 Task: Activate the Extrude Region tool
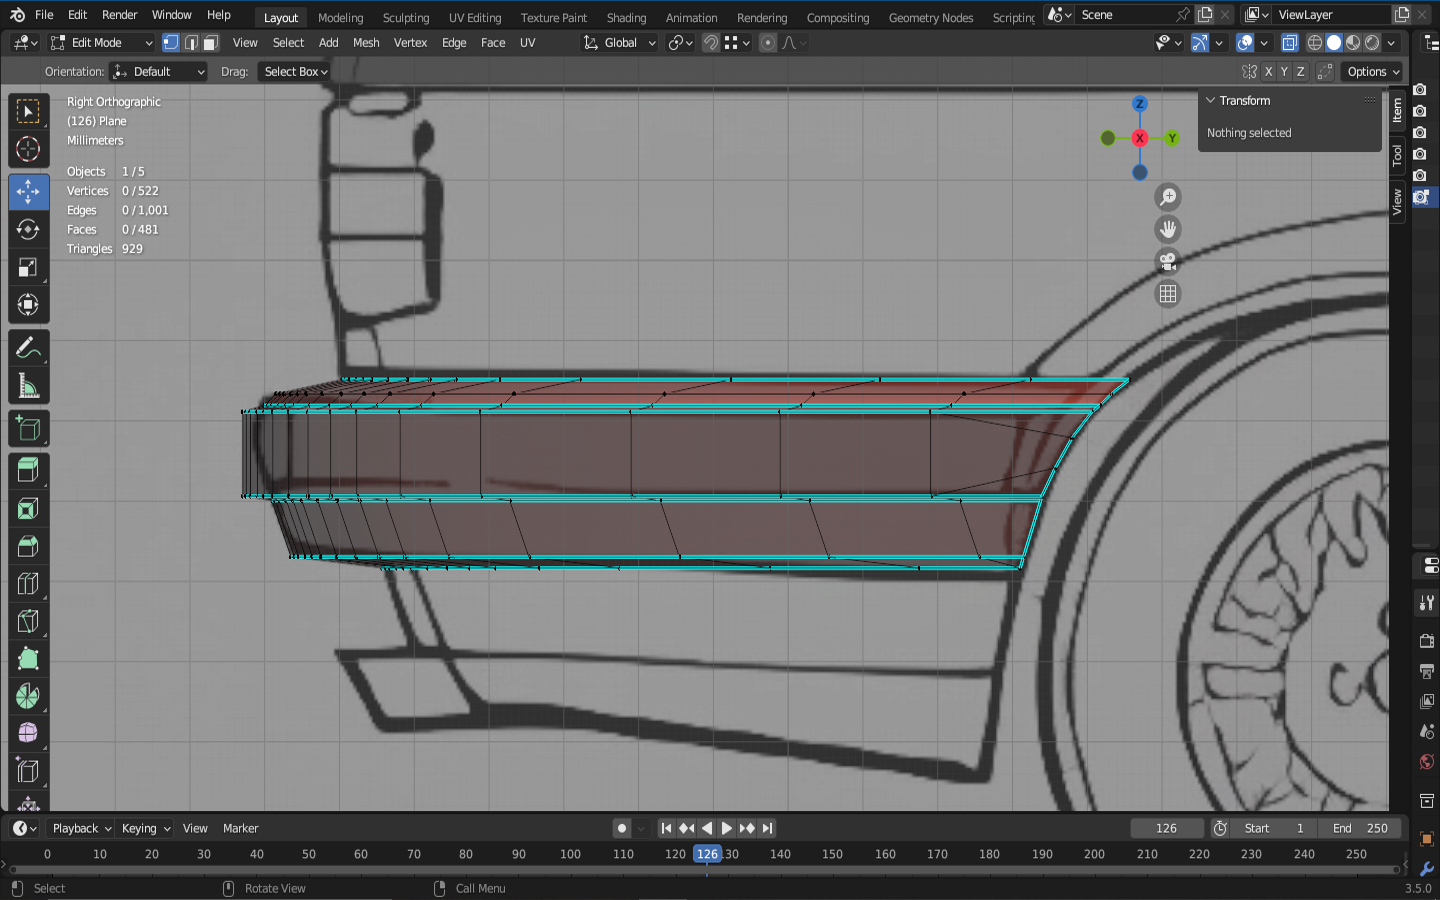click(x=28, y=469)
